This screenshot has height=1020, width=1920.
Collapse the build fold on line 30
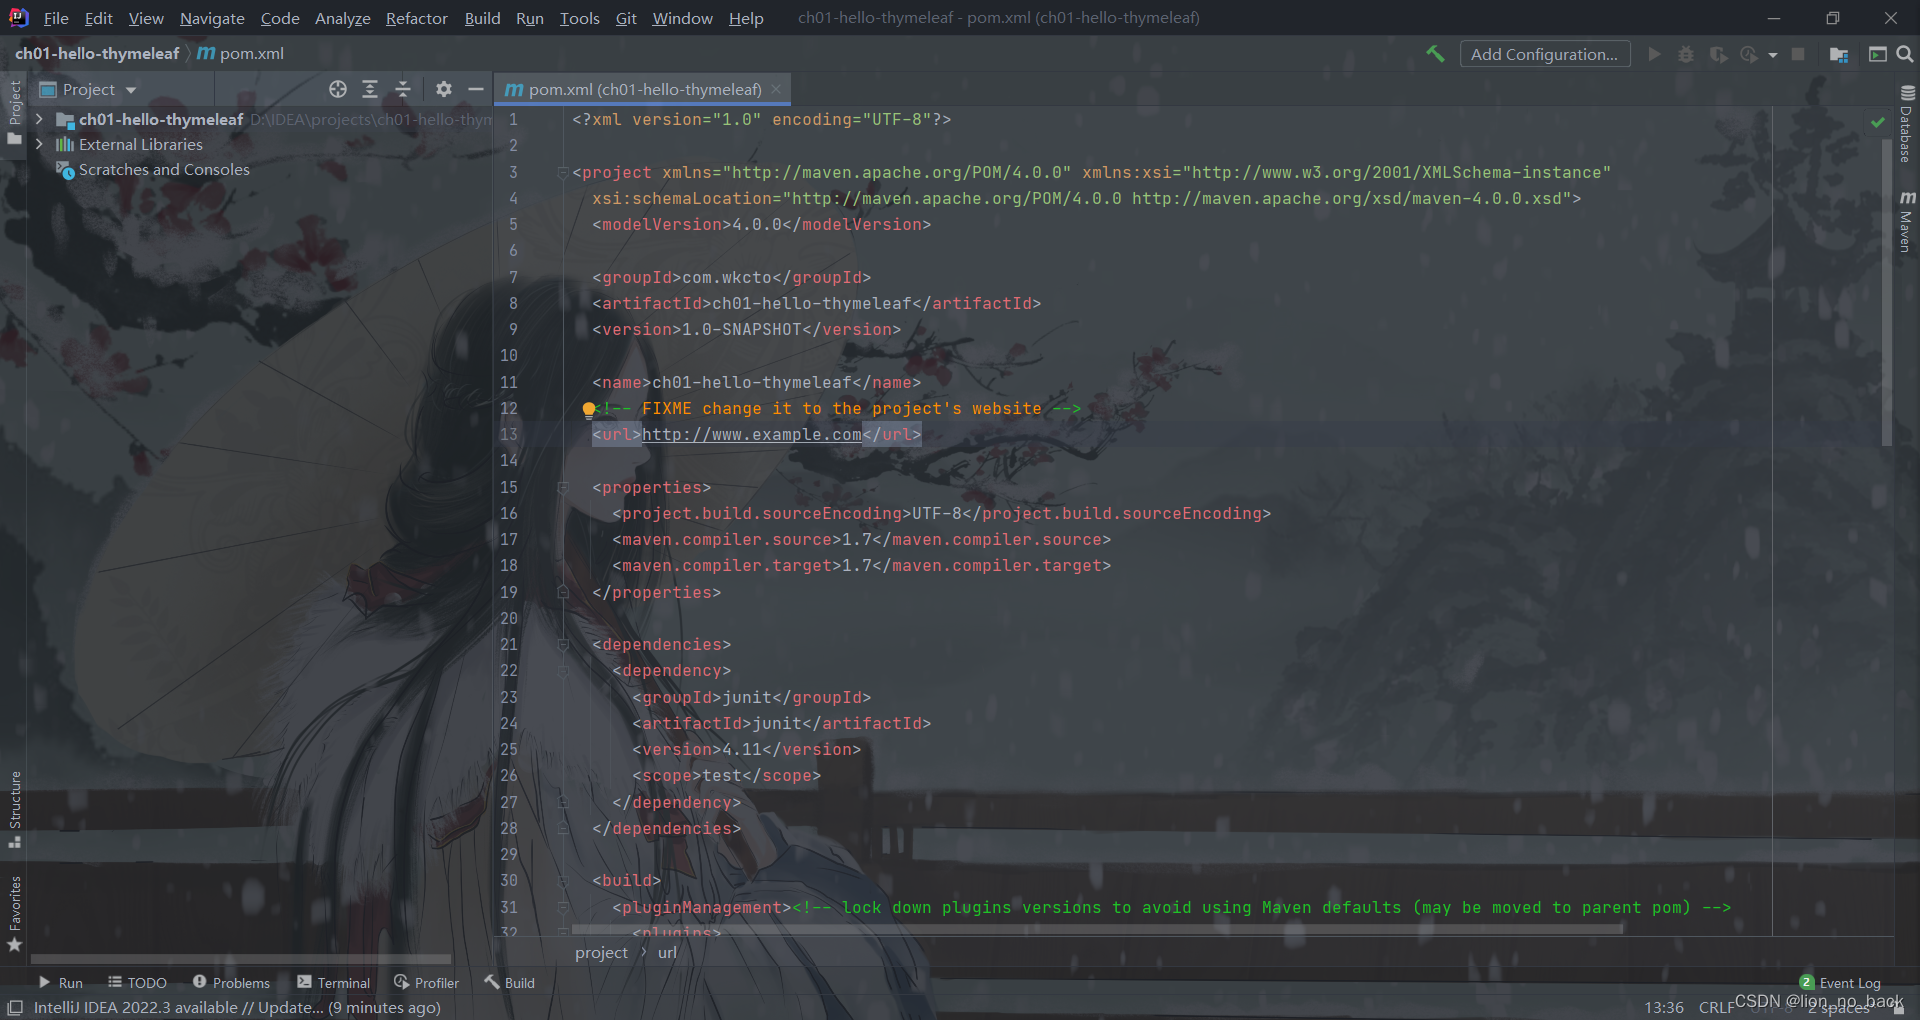(x=563, y=881)
